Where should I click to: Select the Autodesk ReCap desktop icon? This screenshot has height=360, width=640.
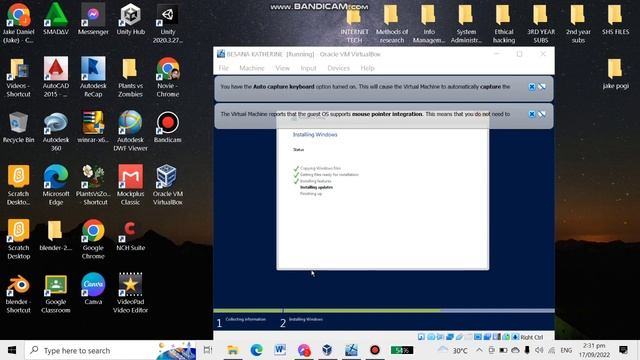click(x=93, y=77)
